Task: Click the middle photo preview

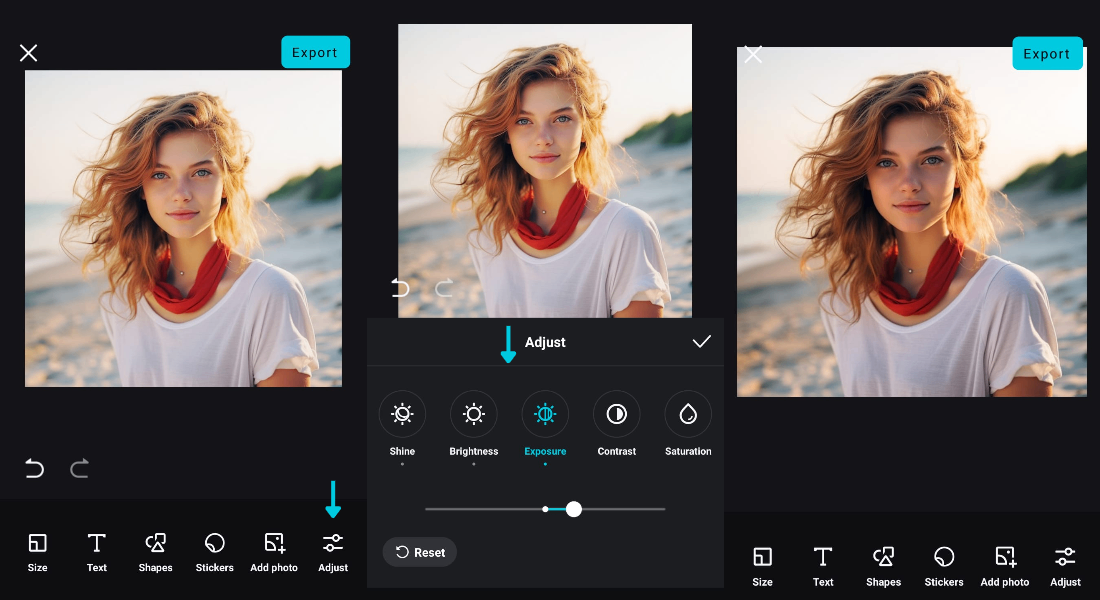Action: click(545, 171)
